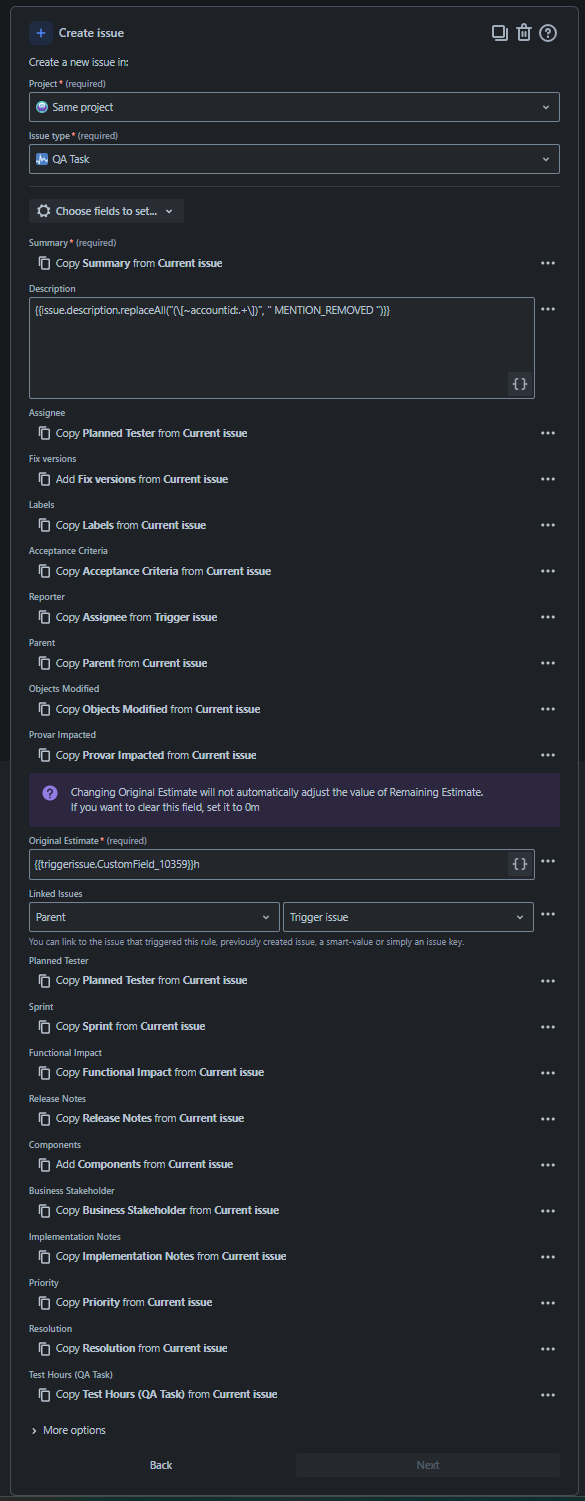Screen dimensions: 585x1501
Task: Click copy icon beside Priority field
Action: point(44,1302)
